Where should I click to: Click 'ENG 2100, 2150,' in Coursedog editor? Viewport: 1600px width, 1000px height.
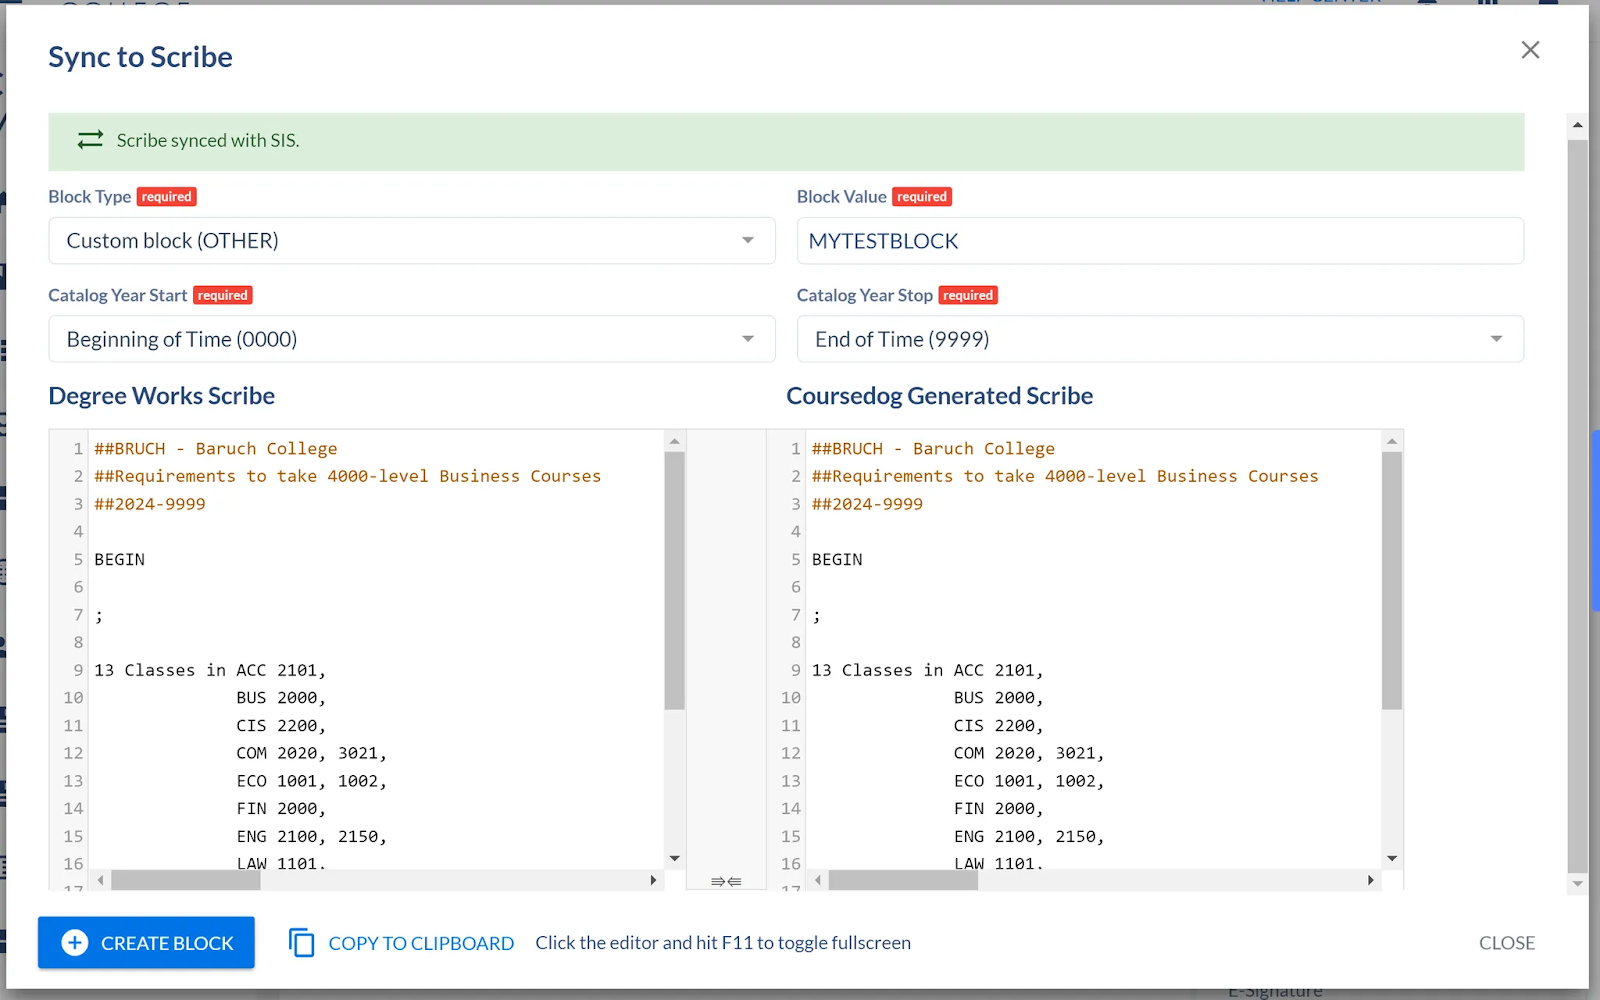1029,836
